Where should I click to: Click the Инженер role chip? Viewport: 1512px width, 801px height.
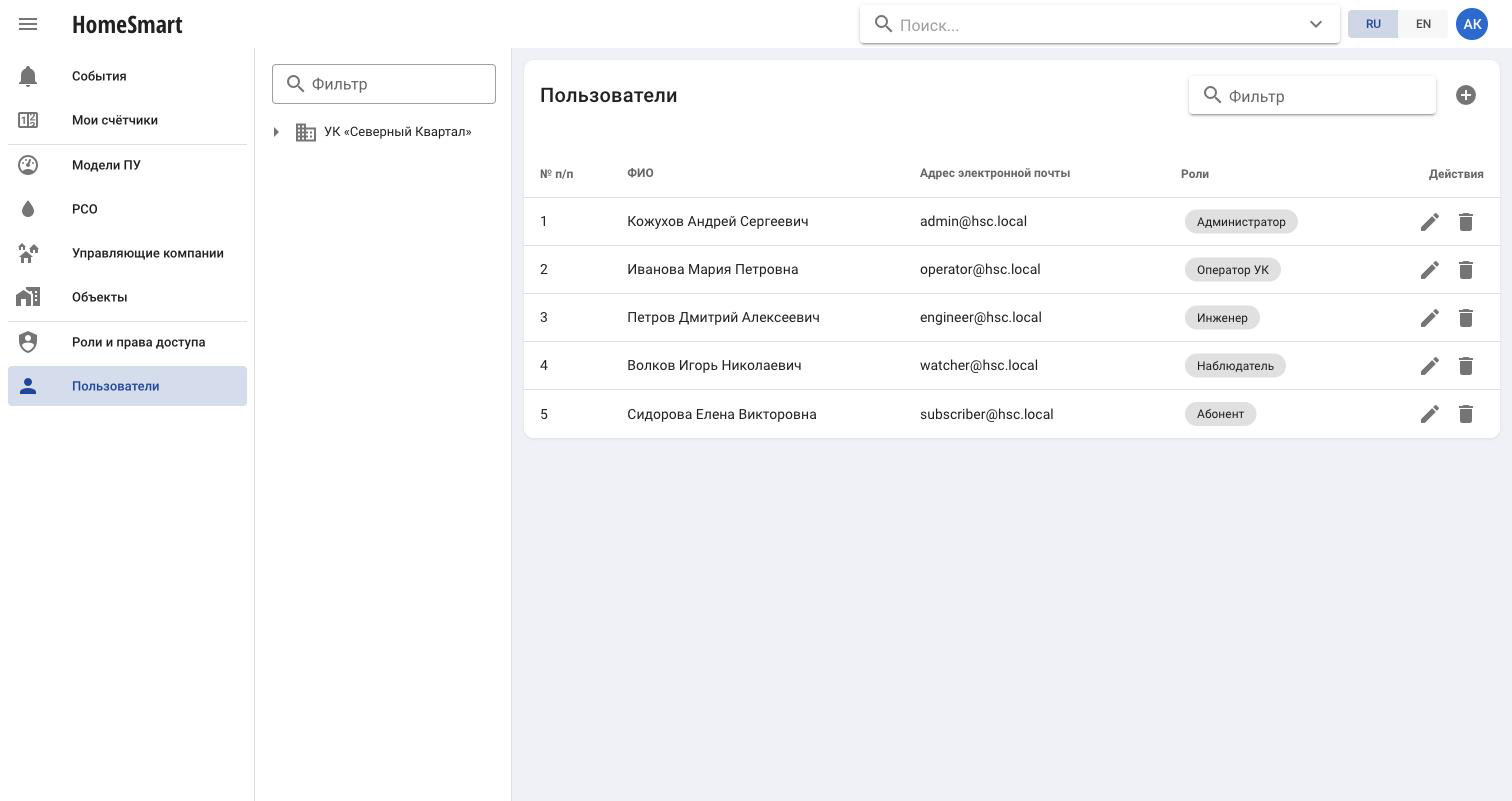1222,318
